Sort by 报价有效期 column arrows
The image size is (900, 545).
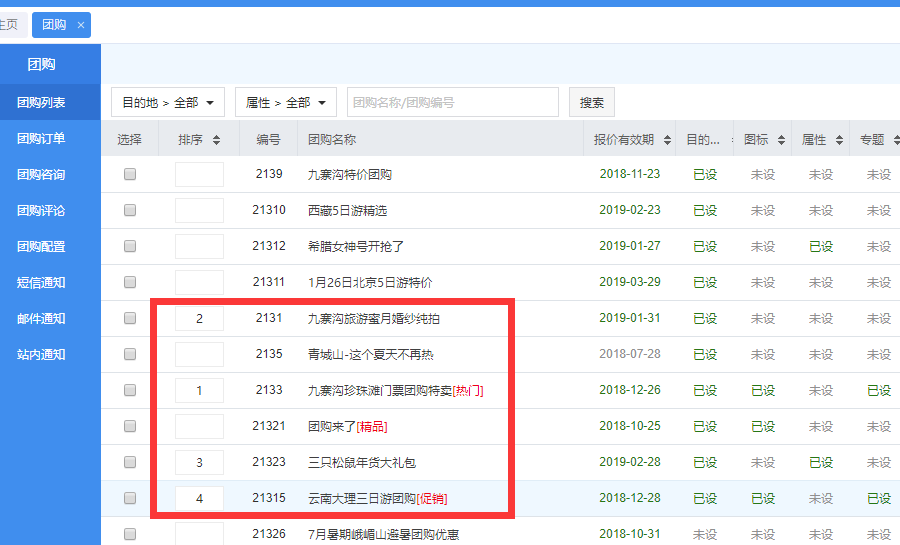point(663,141)
